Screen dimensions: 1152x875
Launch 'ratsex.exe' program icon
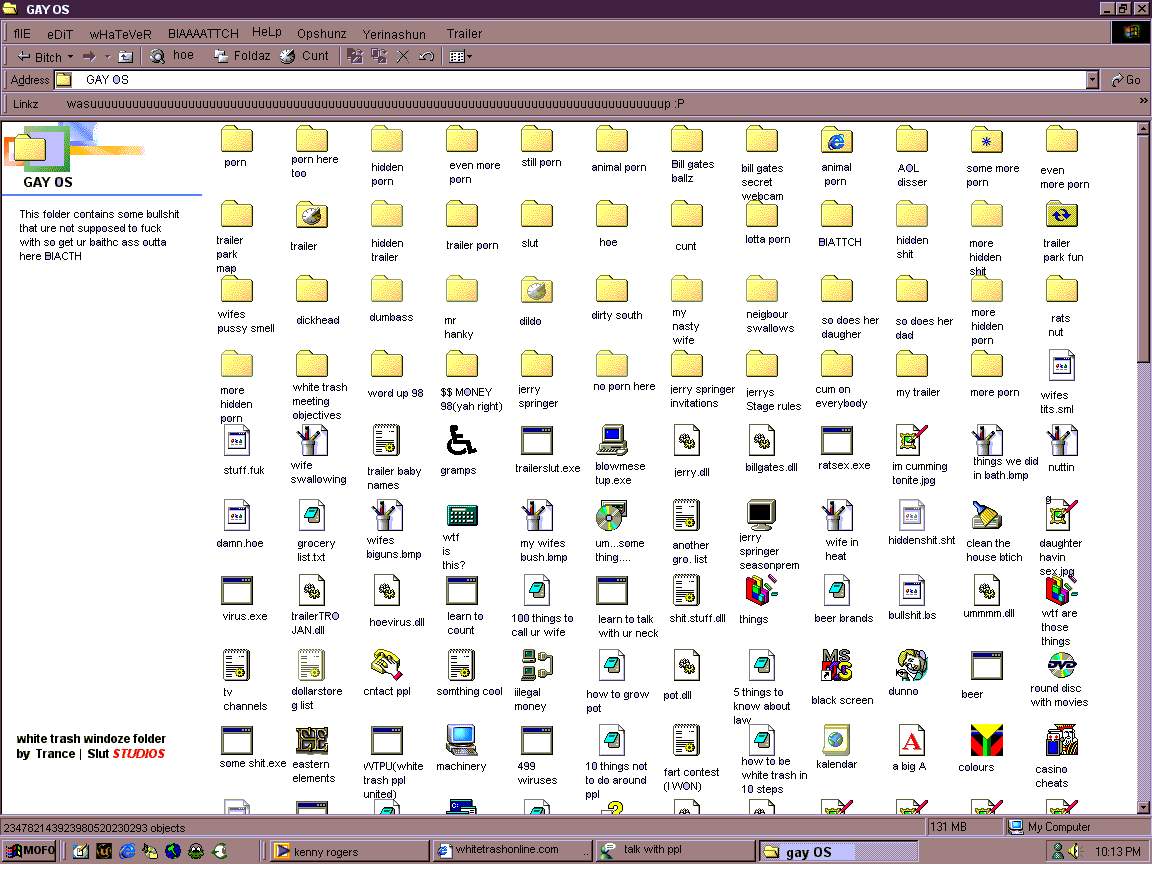(836, 440)
